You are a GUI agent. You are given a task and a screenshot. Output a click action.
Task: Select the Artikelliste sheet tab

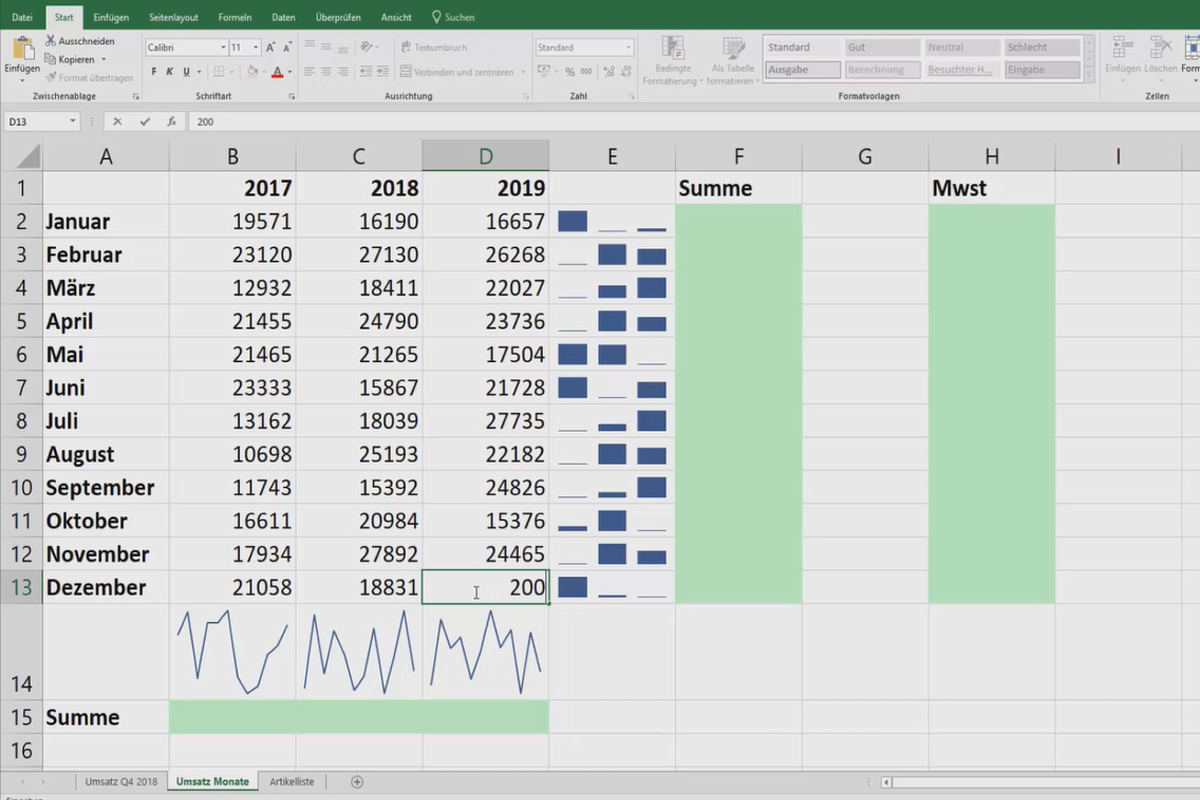click(x=291, y=781)
